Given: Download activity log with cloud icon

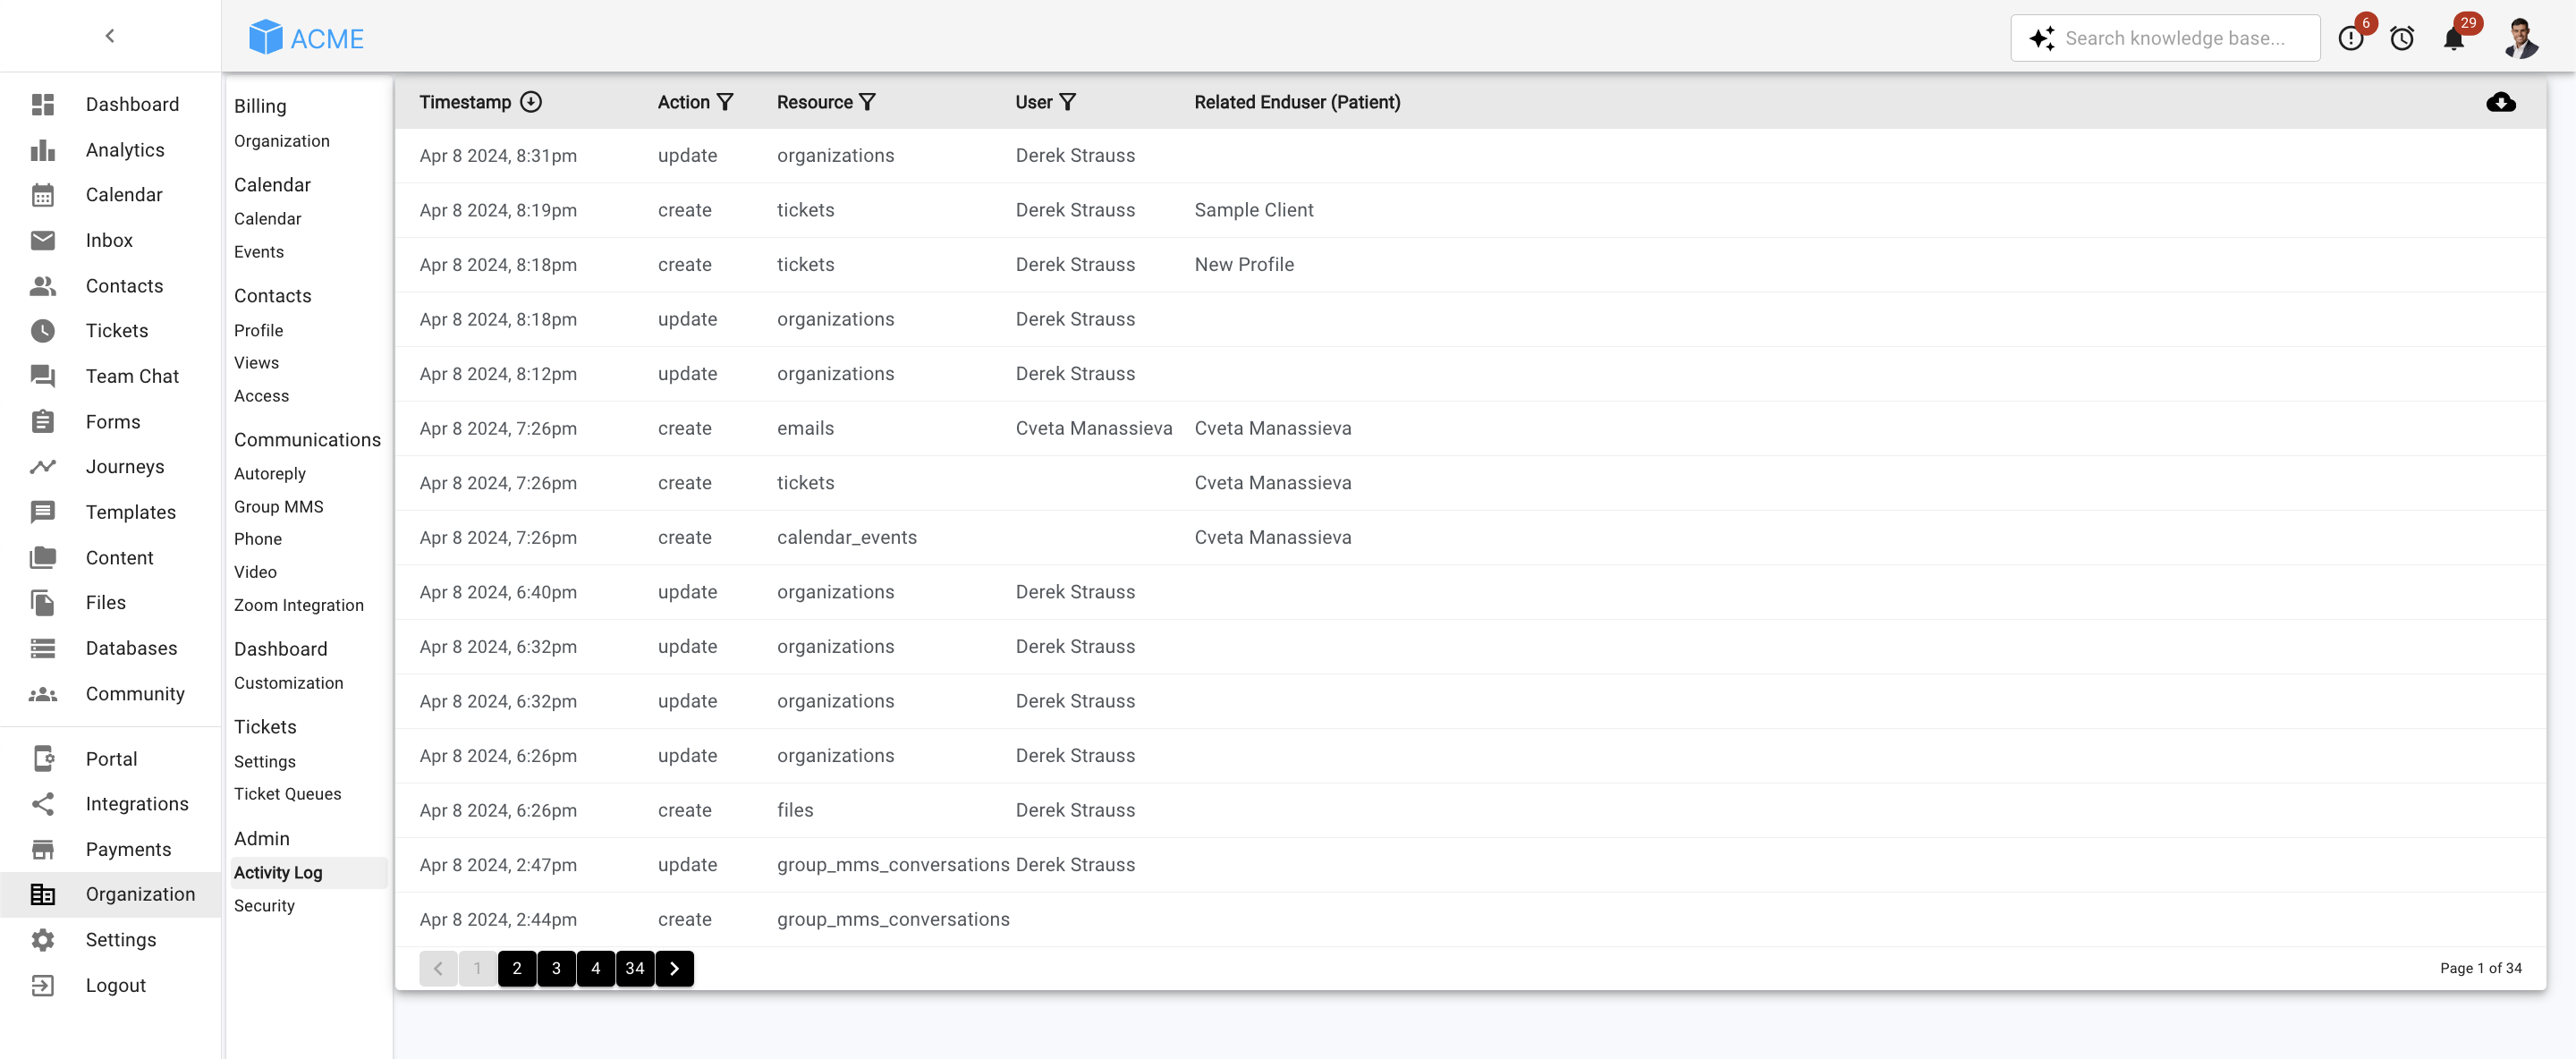Looking at the screenshot, I should [x=2501, y=102].
